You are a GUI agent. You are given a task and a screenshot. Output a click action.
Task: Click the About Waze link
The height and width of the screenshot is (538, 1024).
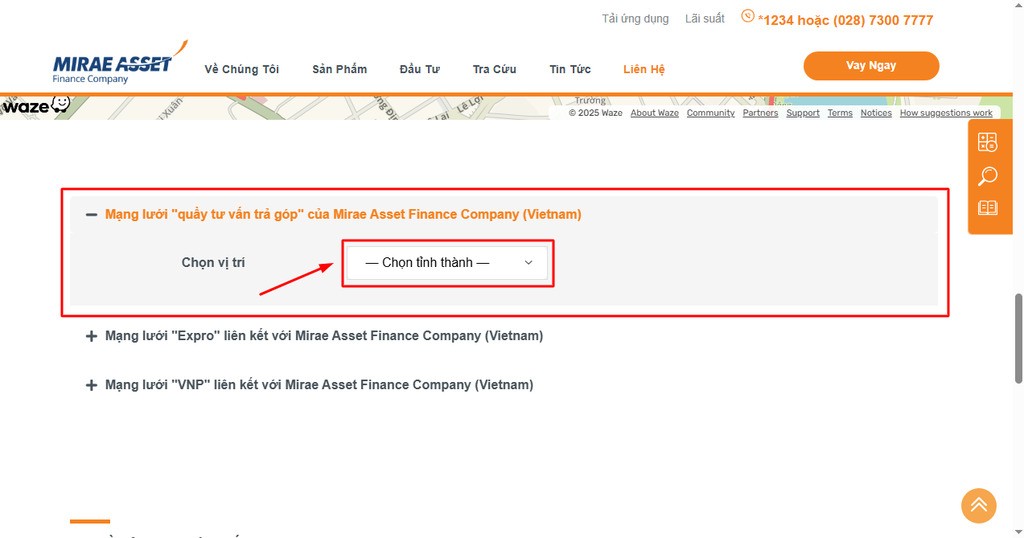[654, 113]
